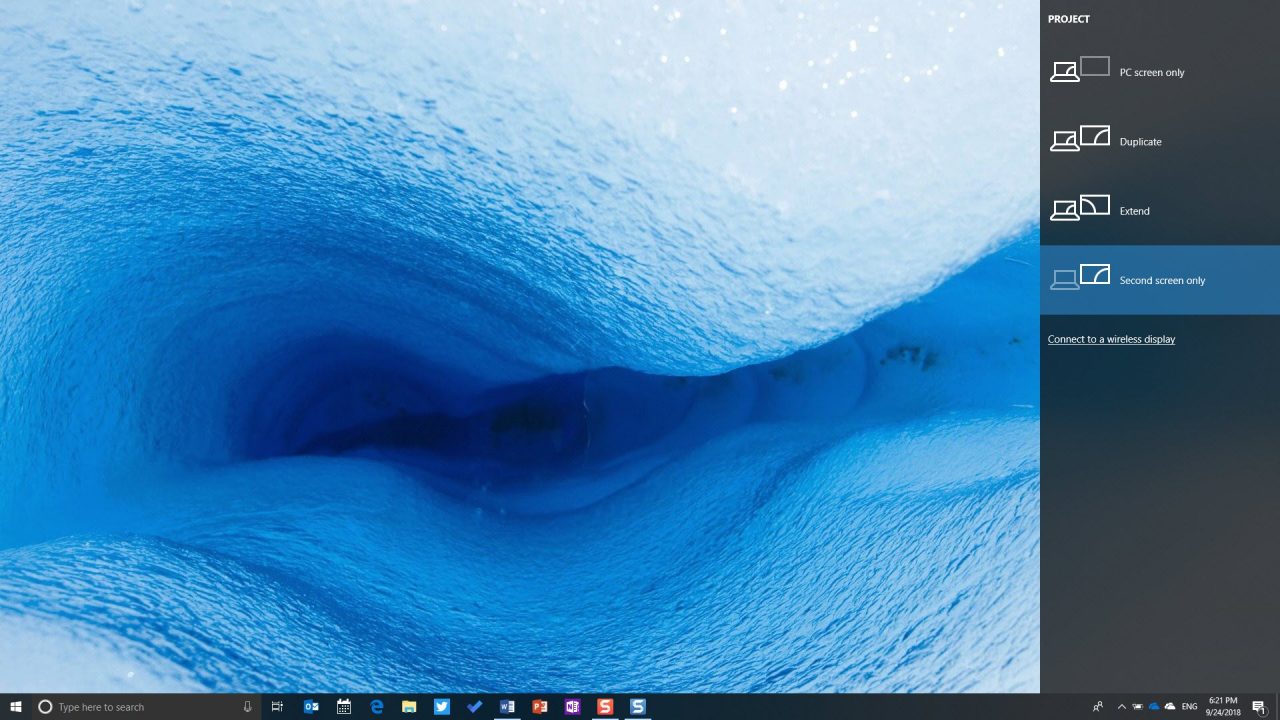Focus the Type here to search box
1280x720 pixels.
click(147, 707)
